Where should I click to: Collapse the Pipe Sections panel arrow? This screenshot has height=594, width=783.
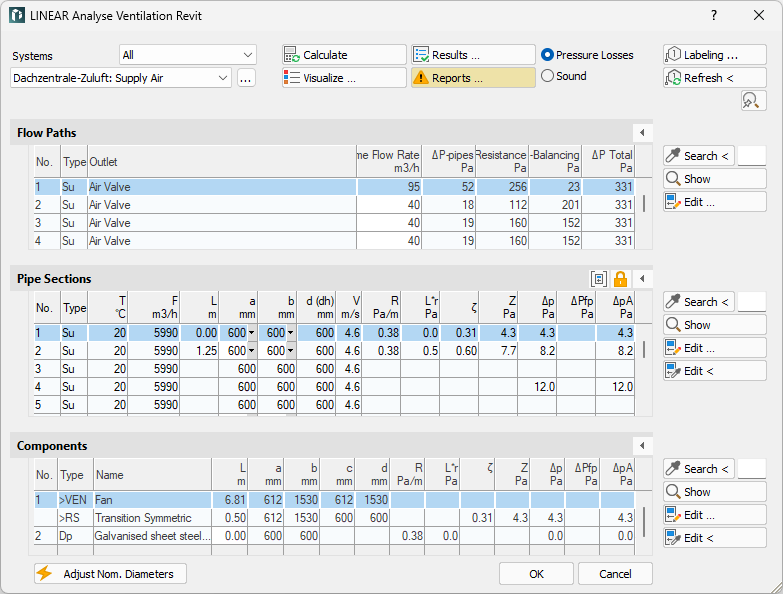pos(642,279)
